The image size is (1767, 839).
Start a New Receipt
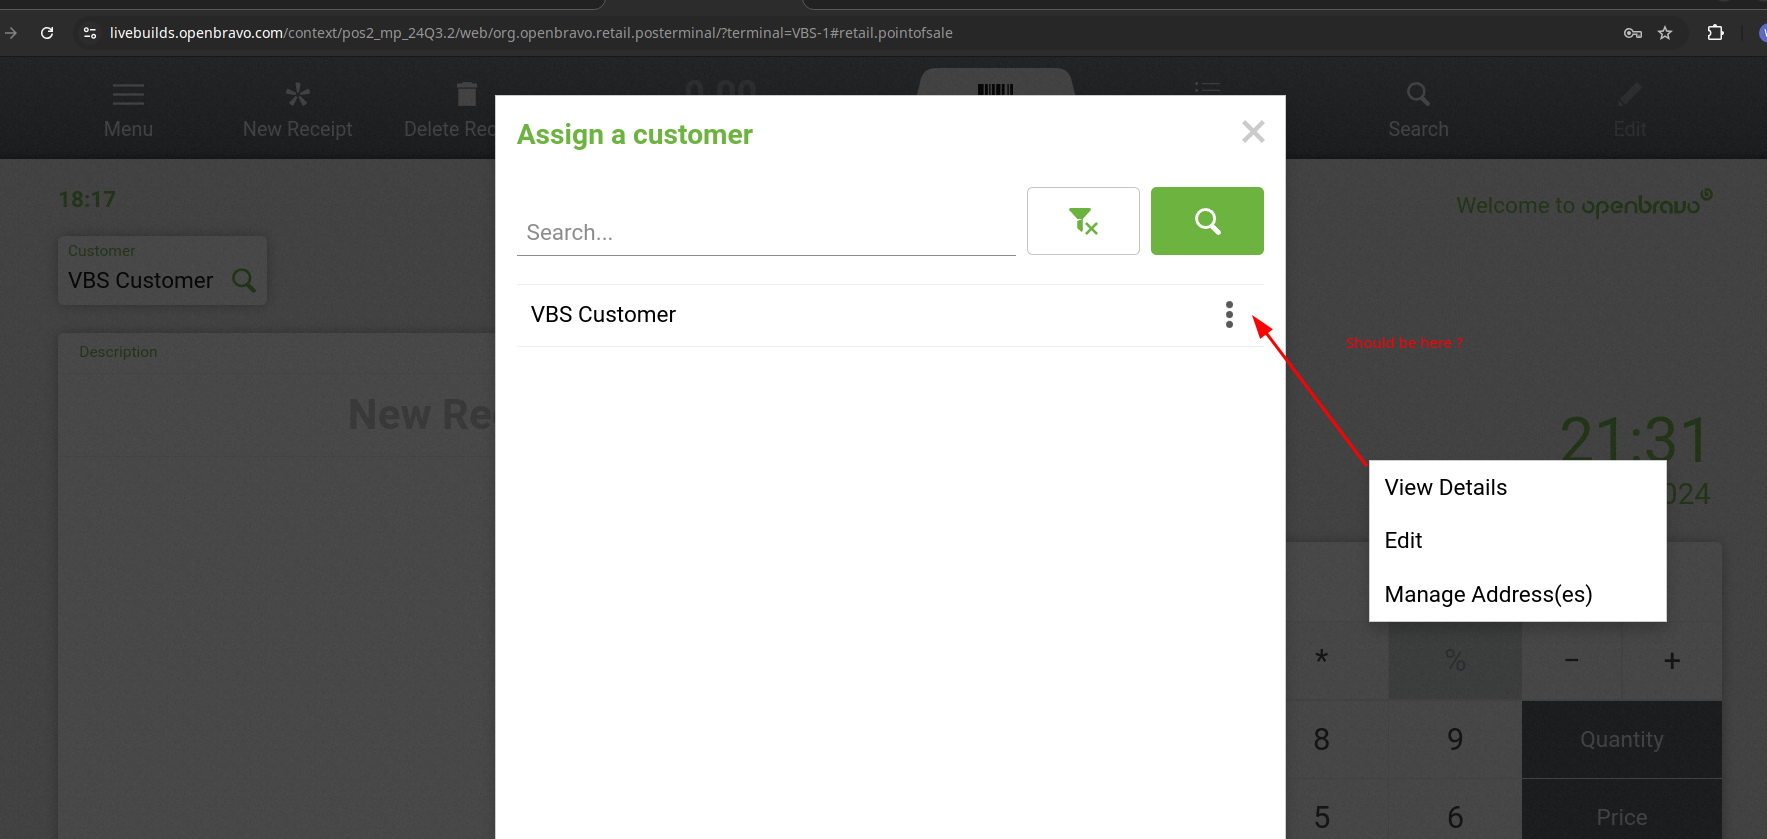click(x=297, y=110)
